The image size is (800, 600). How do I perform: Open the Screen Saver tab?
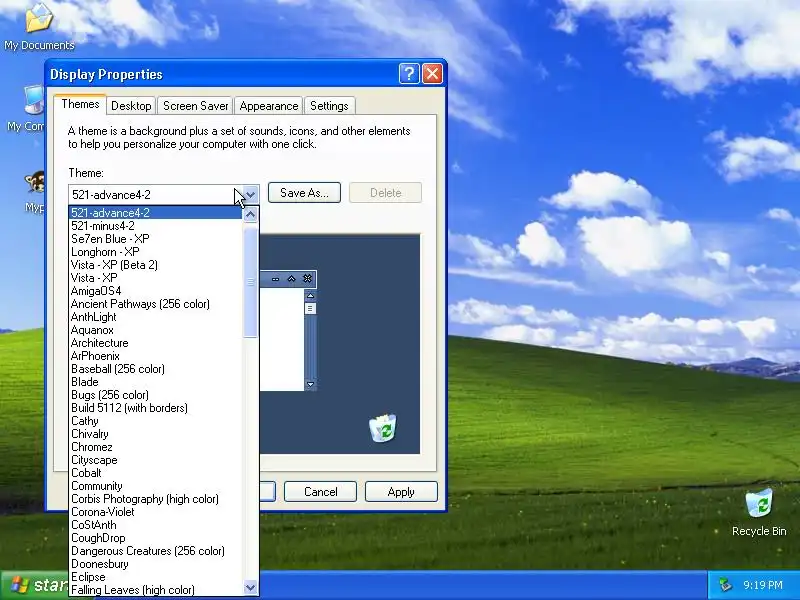tap(195, 106)
